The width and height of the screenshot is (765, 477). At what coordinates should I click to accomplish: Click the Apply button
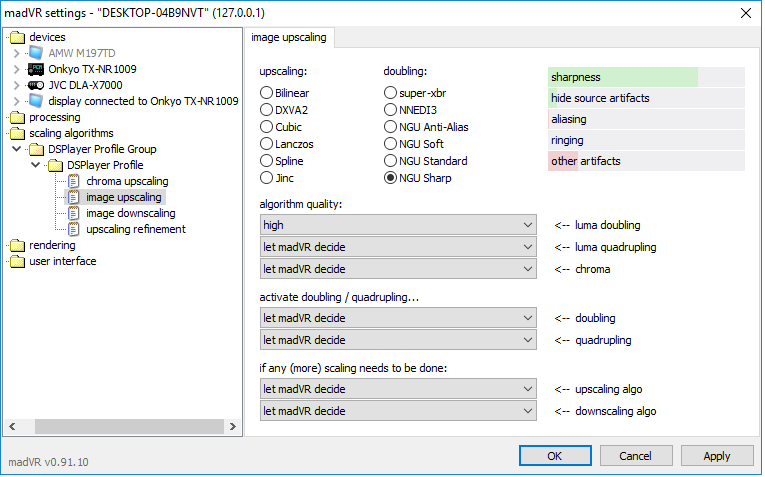coord(717,456)
